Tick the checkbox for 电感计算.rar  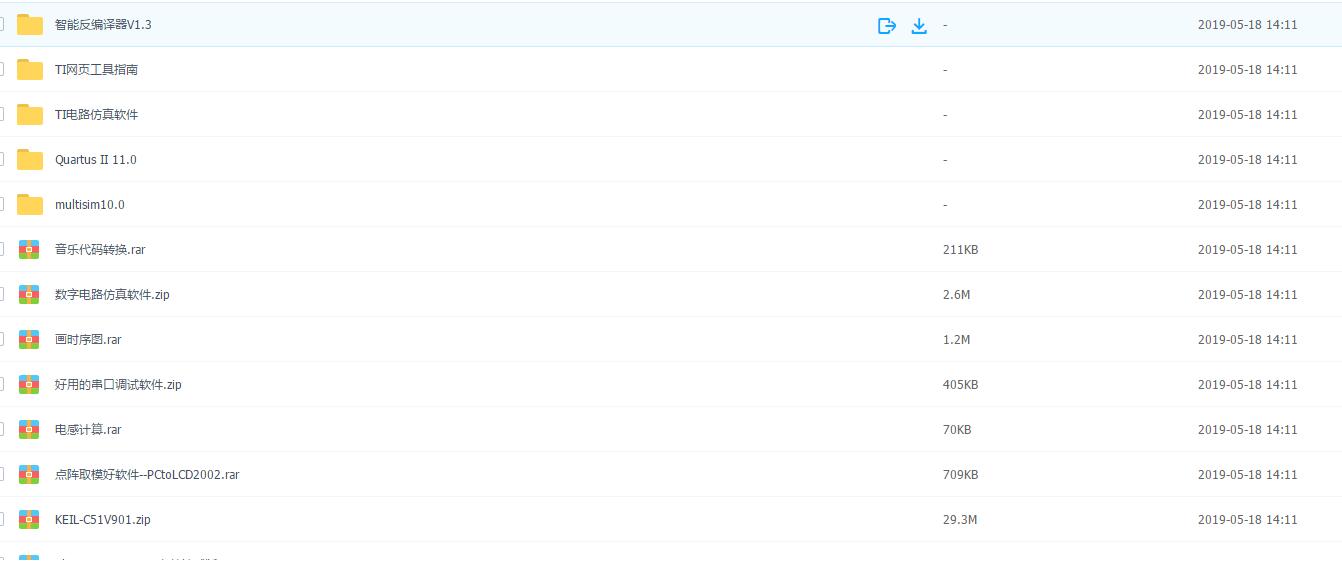1,429
